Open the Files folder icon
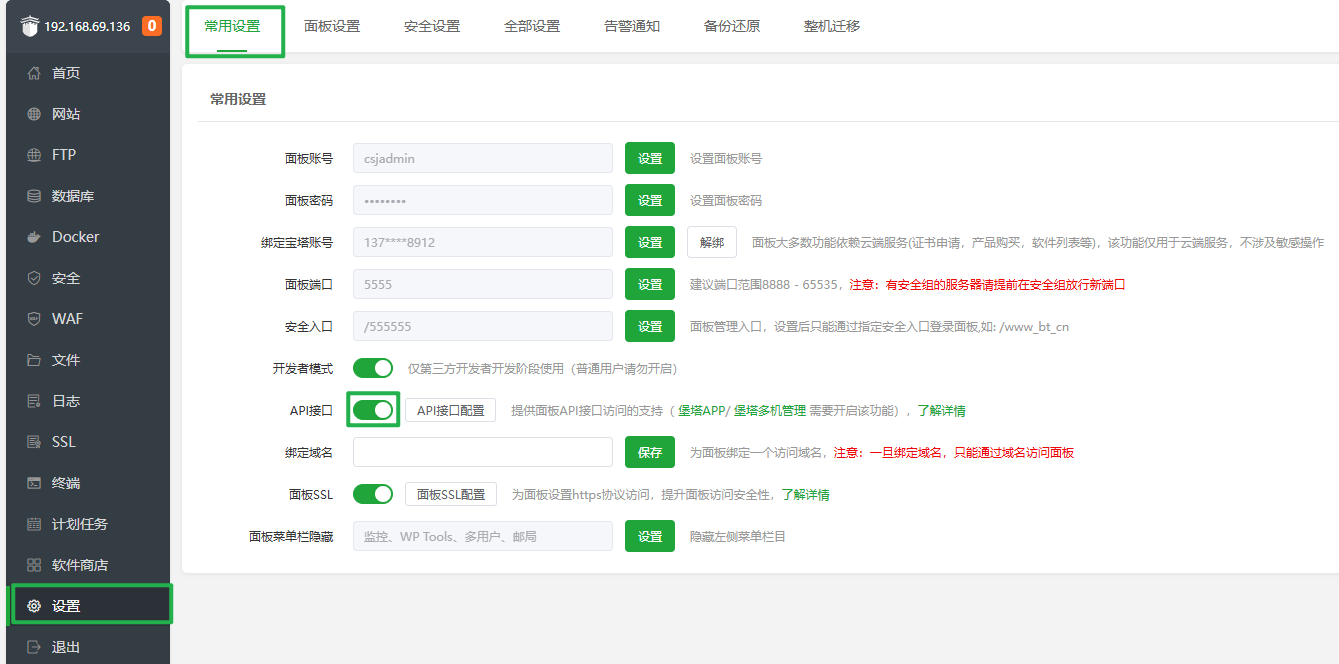1339x664 pixels. 34,360
